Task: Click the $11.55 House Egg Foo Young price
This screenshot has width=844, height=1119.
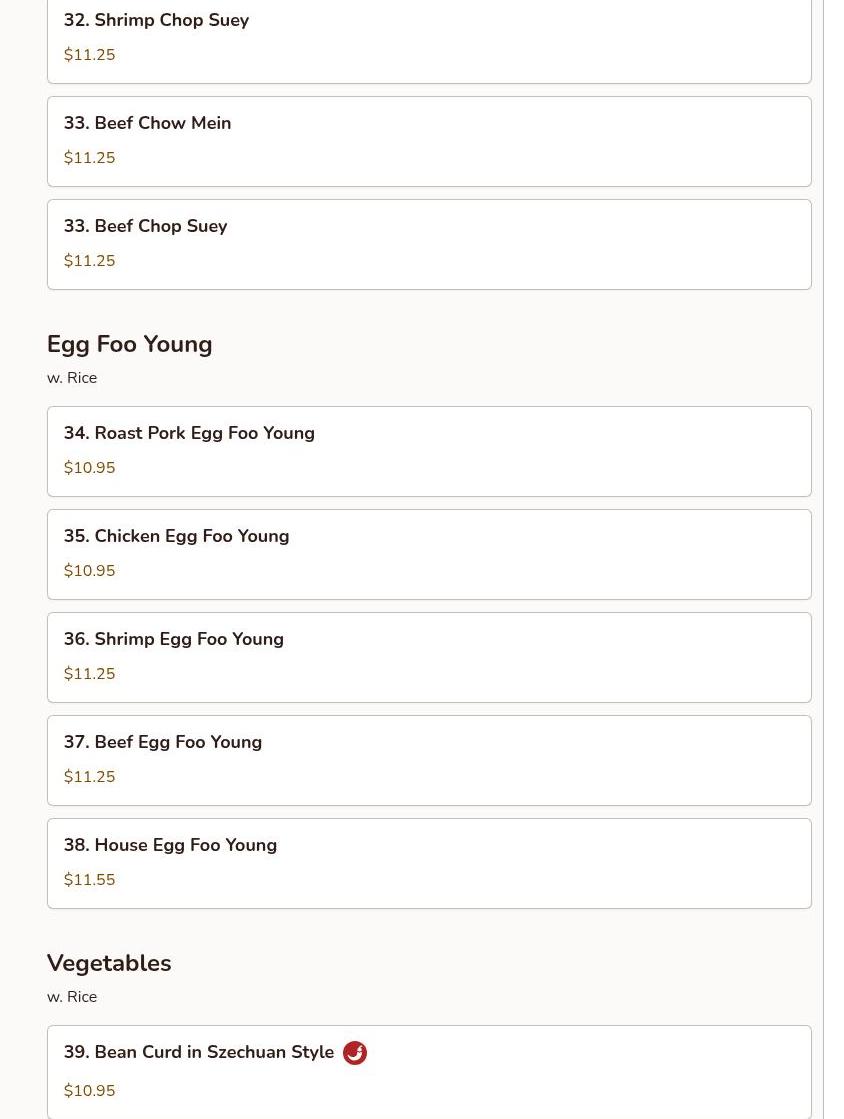Action: pos(90,880)
